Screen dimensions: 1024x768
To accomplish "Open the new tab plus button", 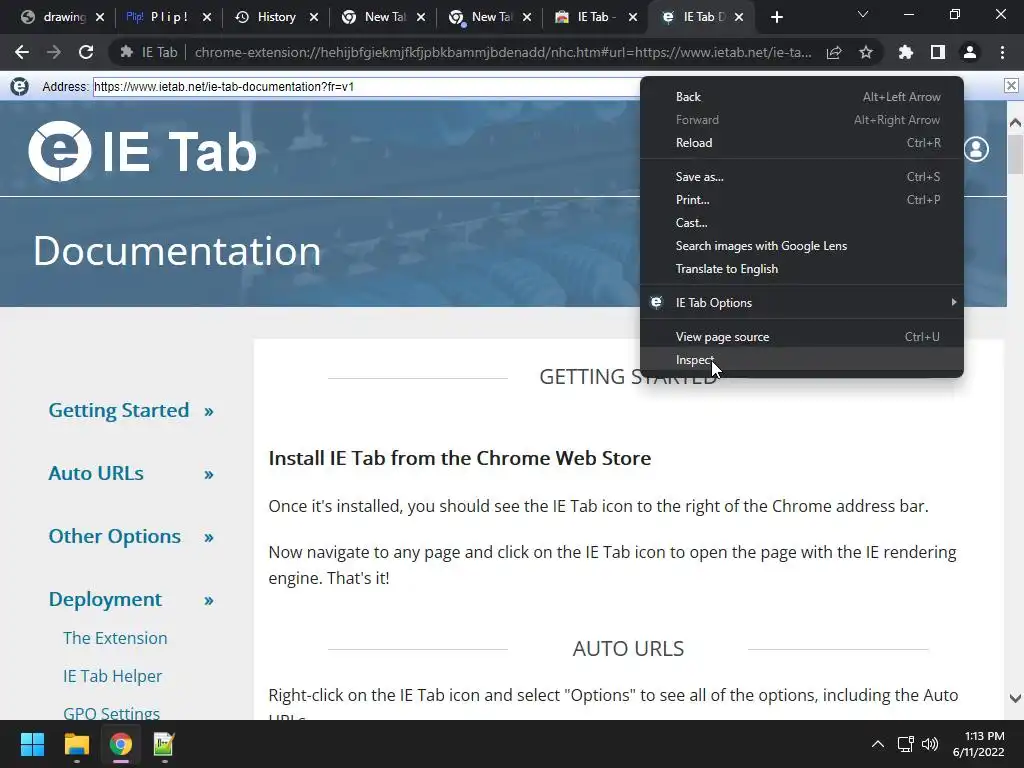I will [x=776, y=18].
